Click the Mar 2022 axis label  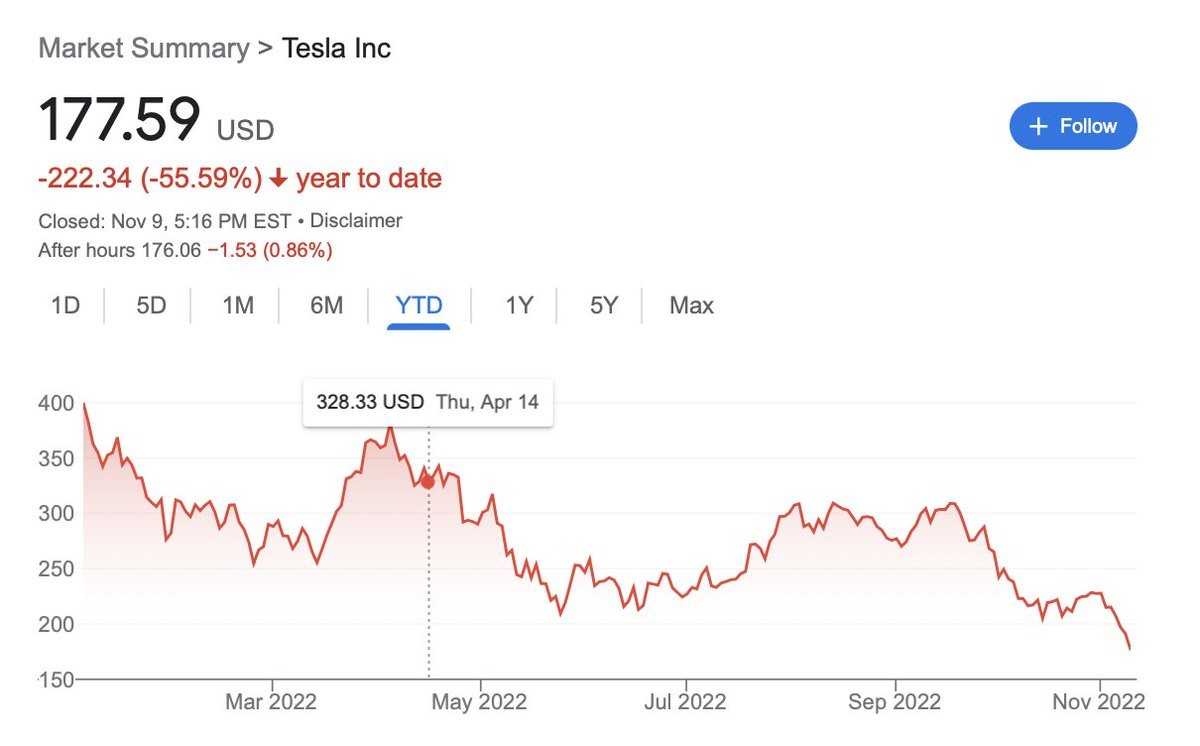coord(270,702)
